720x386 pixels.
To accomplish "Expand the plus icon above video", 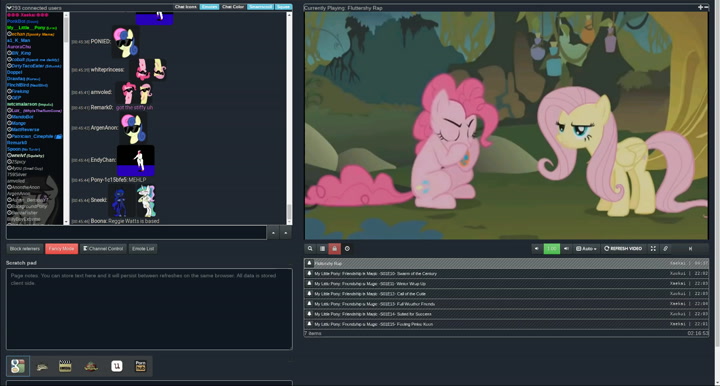I will [x=700, y=7].
